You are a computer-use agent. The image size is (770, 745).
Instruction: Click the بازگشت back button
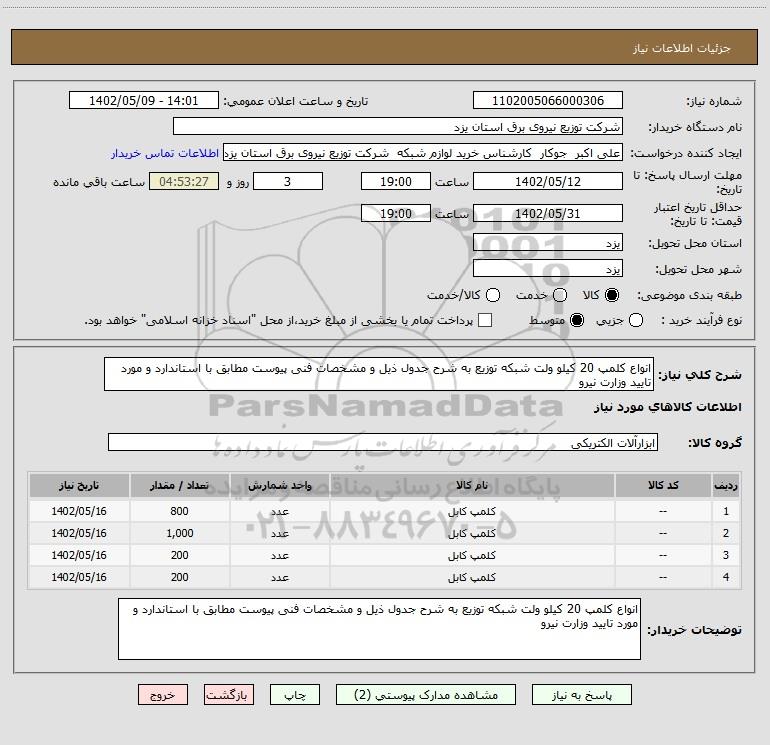[229, 694]
